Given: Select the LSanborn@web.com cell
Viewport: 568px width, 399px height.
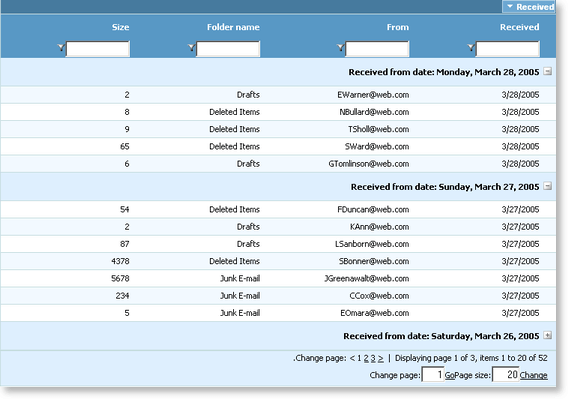Looking at the screenshot, I should point(372,244).
